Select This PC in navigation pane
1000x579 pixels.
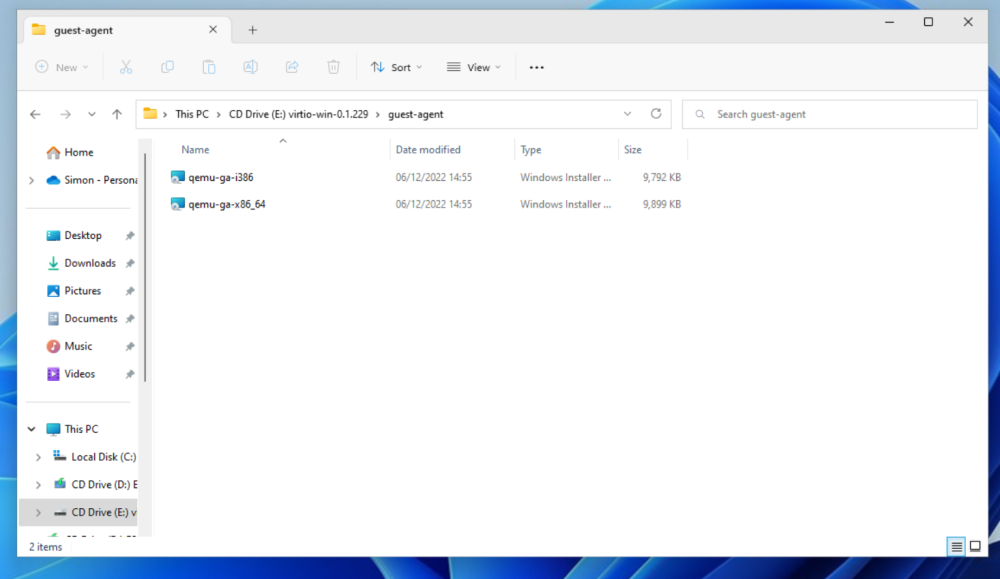[81, 429]
